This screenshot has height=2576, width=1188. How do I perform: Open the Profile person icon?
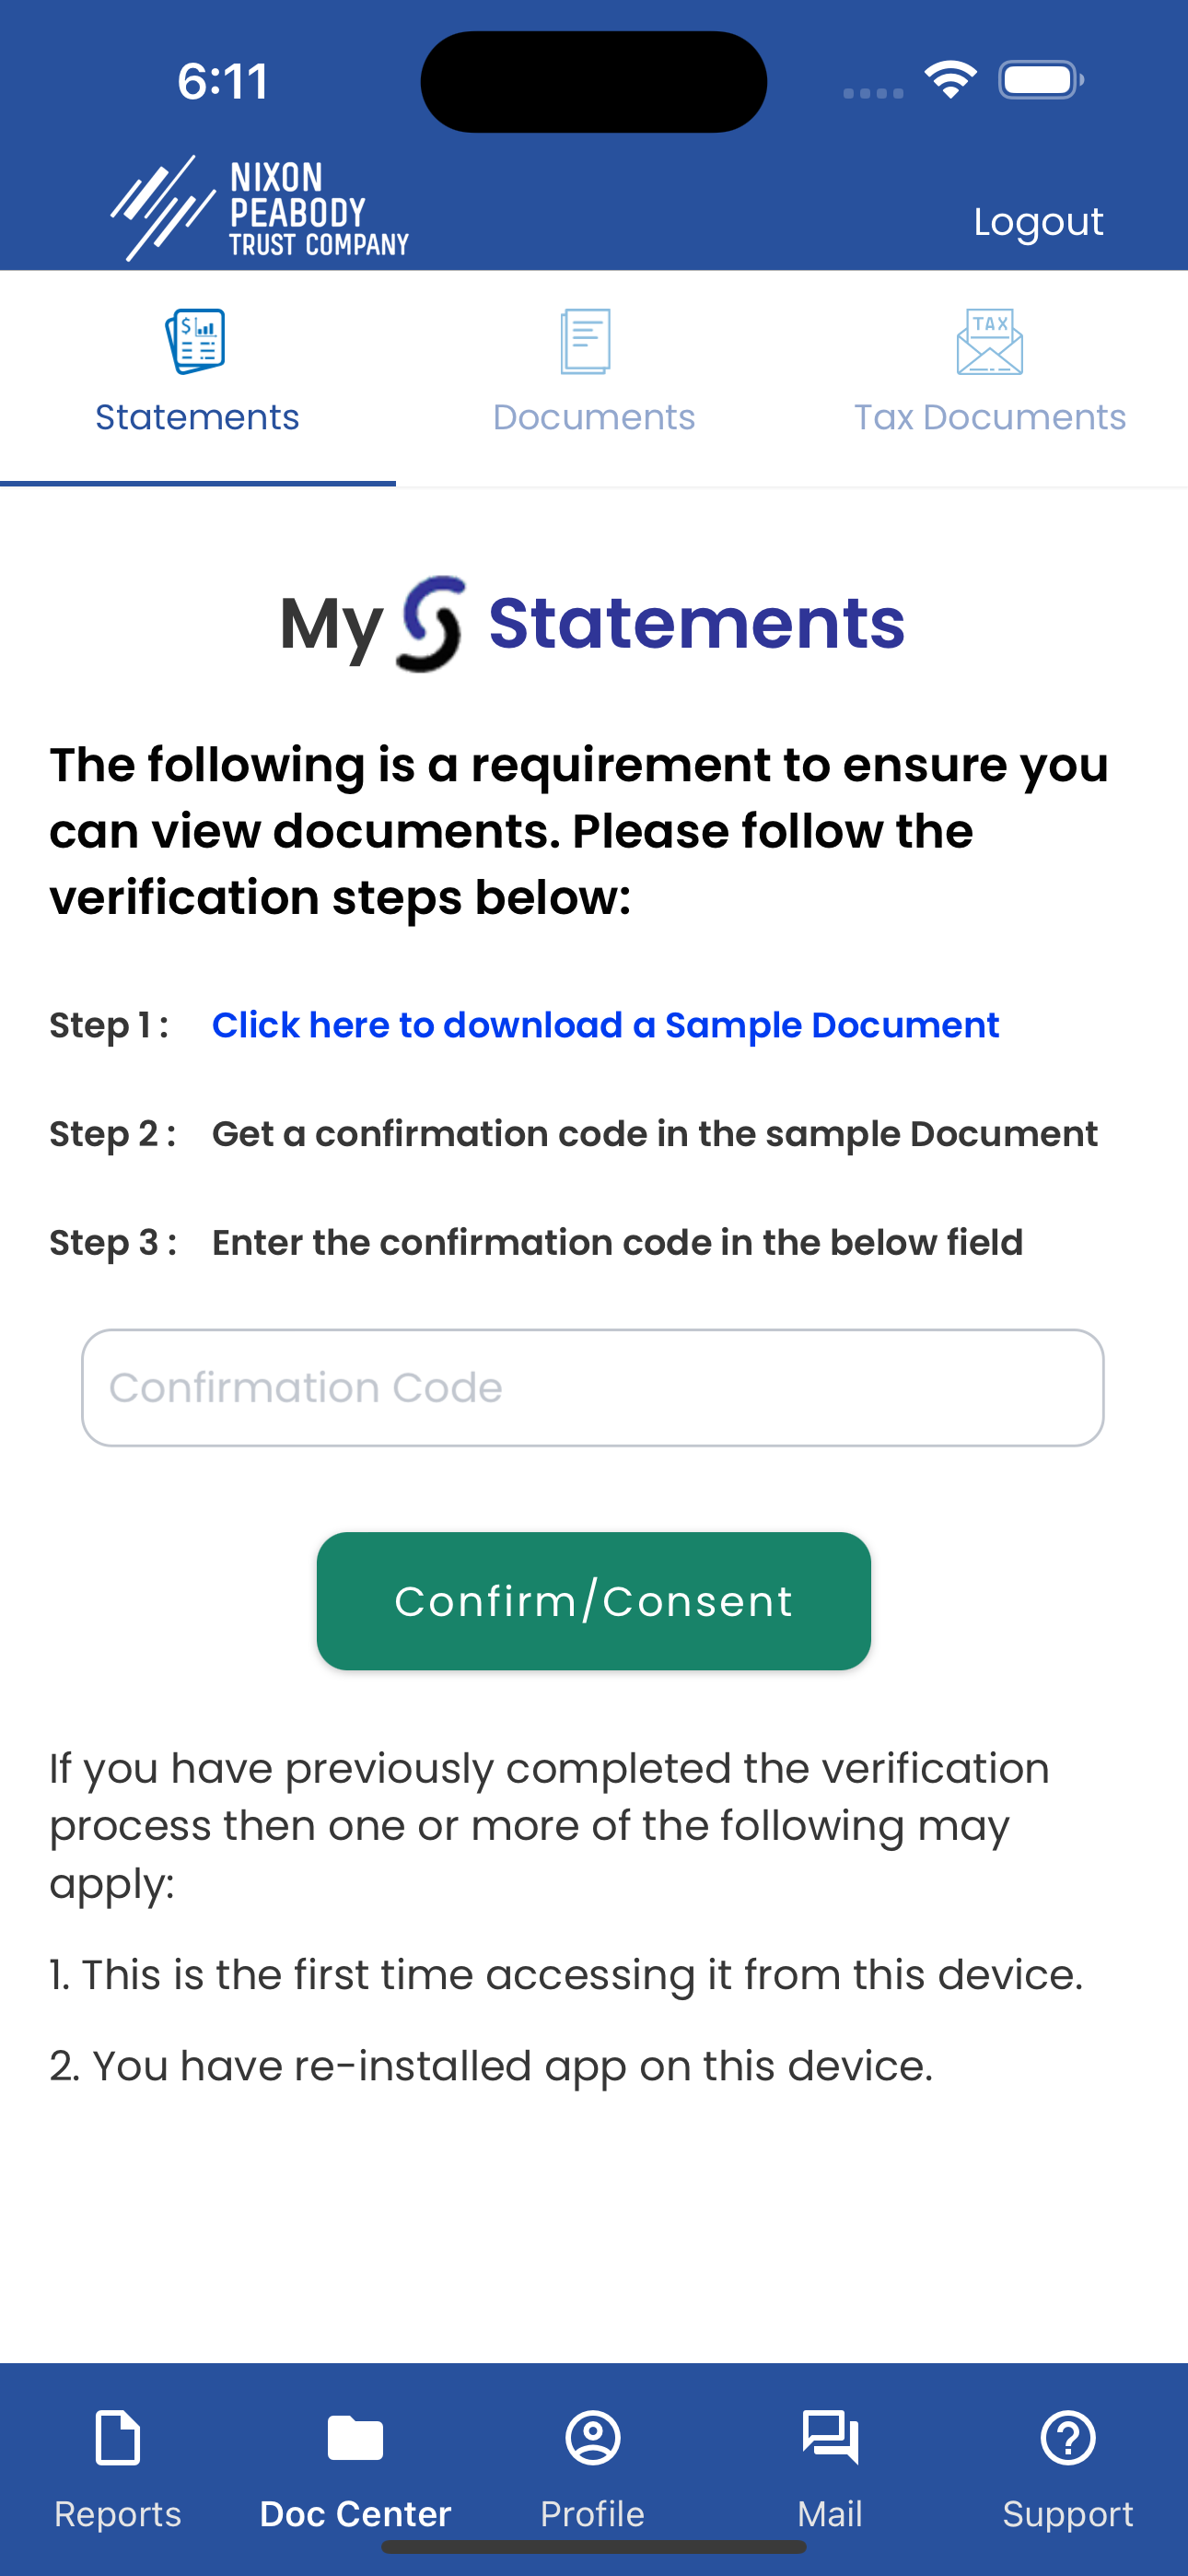click(593, 2438)
